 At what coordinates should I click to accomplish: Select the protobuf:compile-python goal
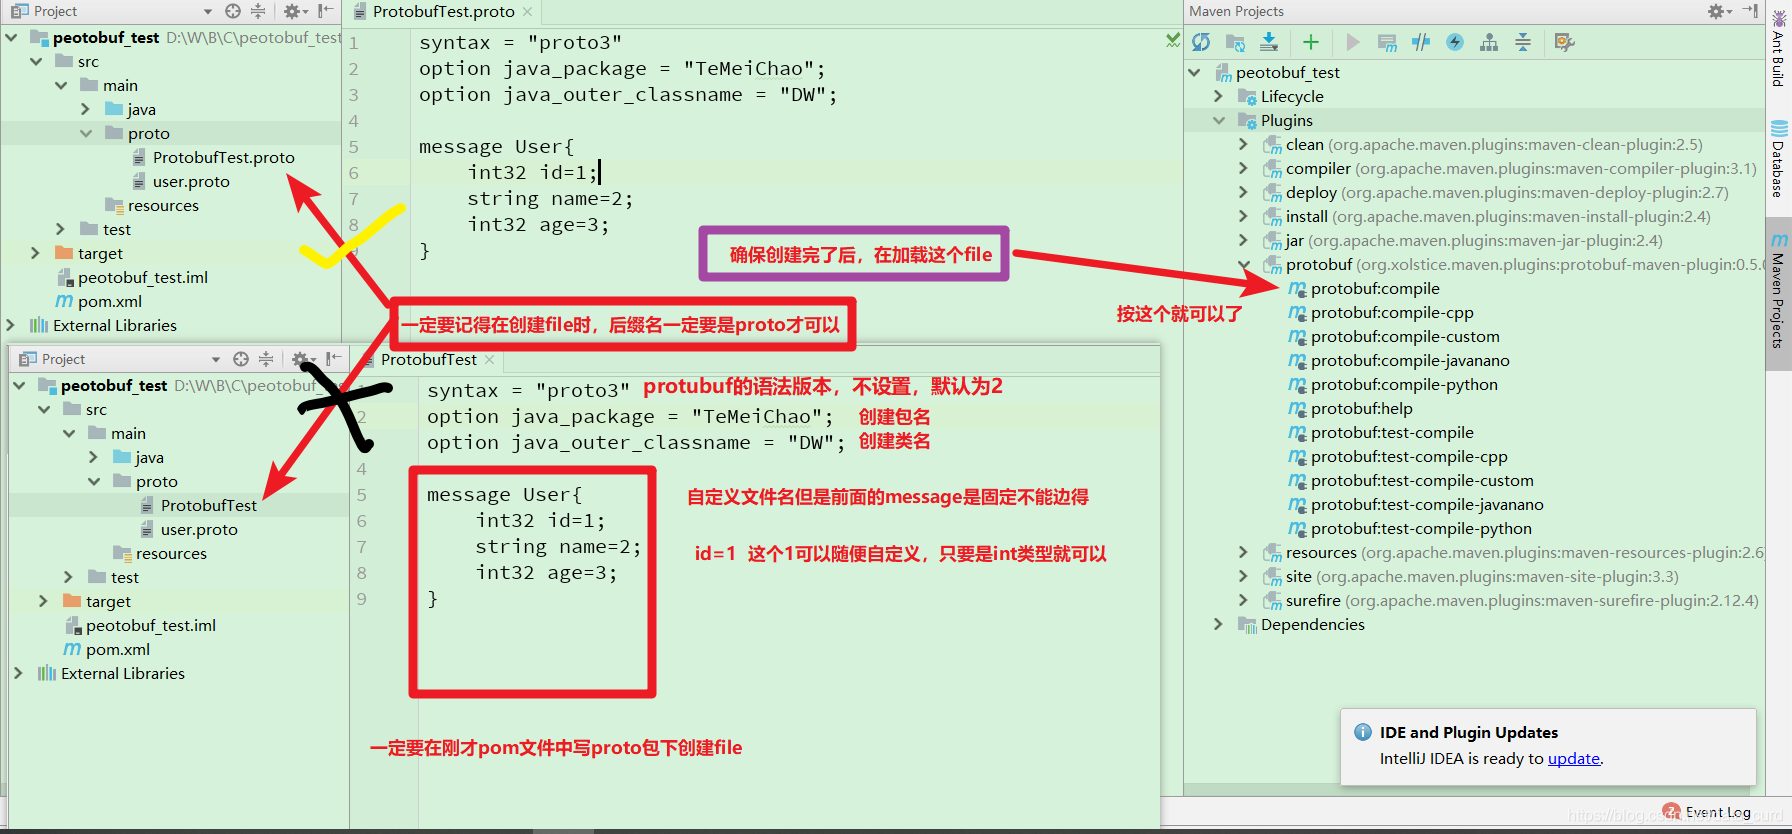[x=1404, y=385]
